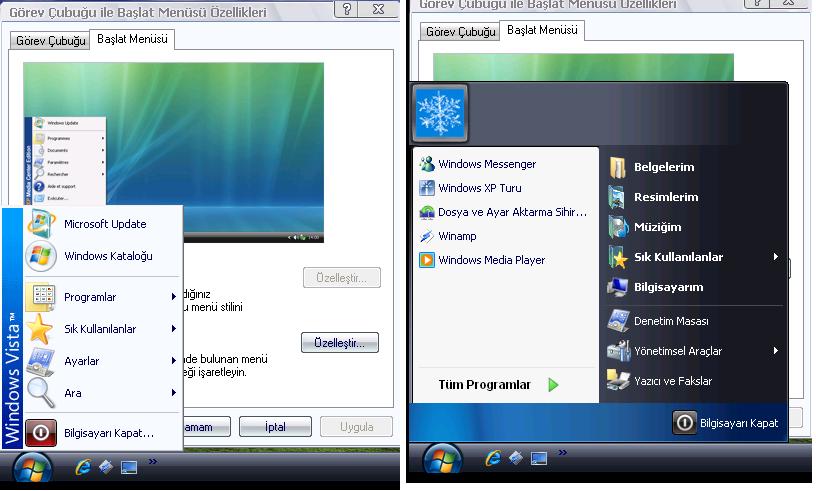The image size is (816, 491).
Task: Click Bilgisayarı Kapat in right start menu
Action: (726, 423)
